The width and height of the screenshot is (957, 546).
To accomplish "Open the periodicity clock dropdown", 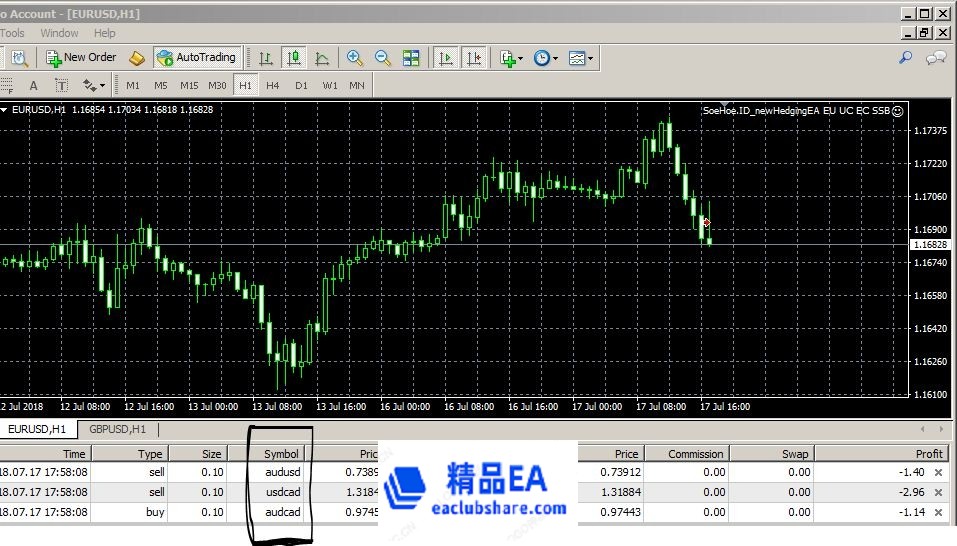I will (545, 58).
